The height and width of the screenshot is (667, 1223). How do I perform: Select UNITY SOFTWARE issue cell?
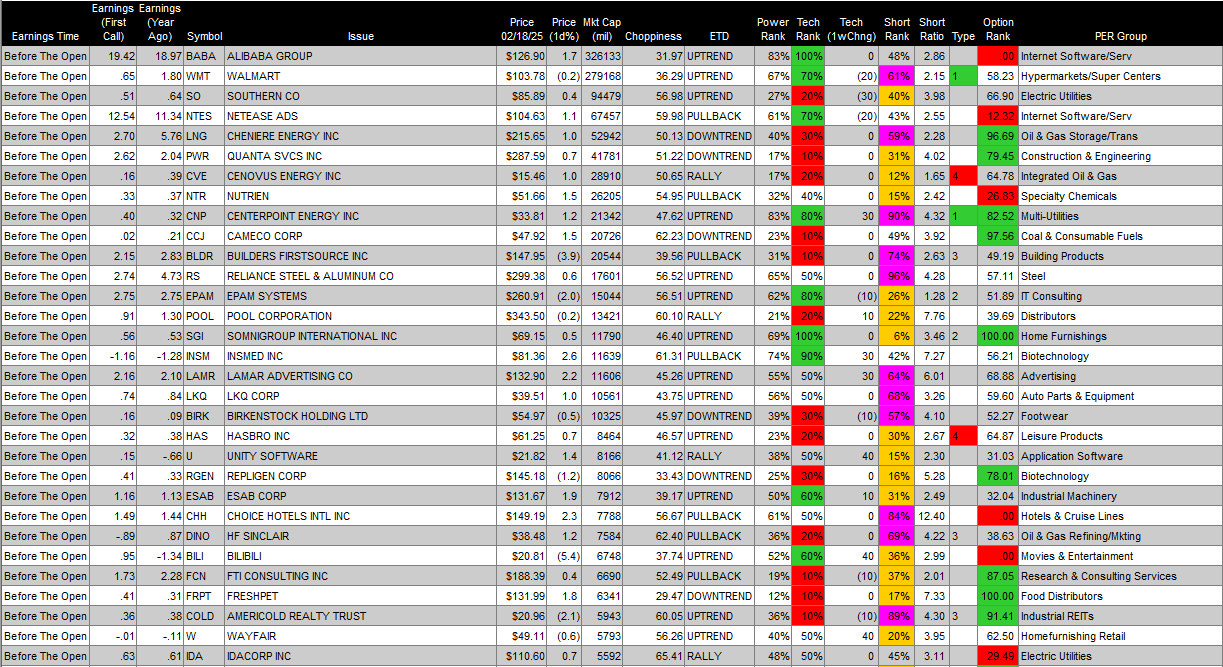[361, 456]
